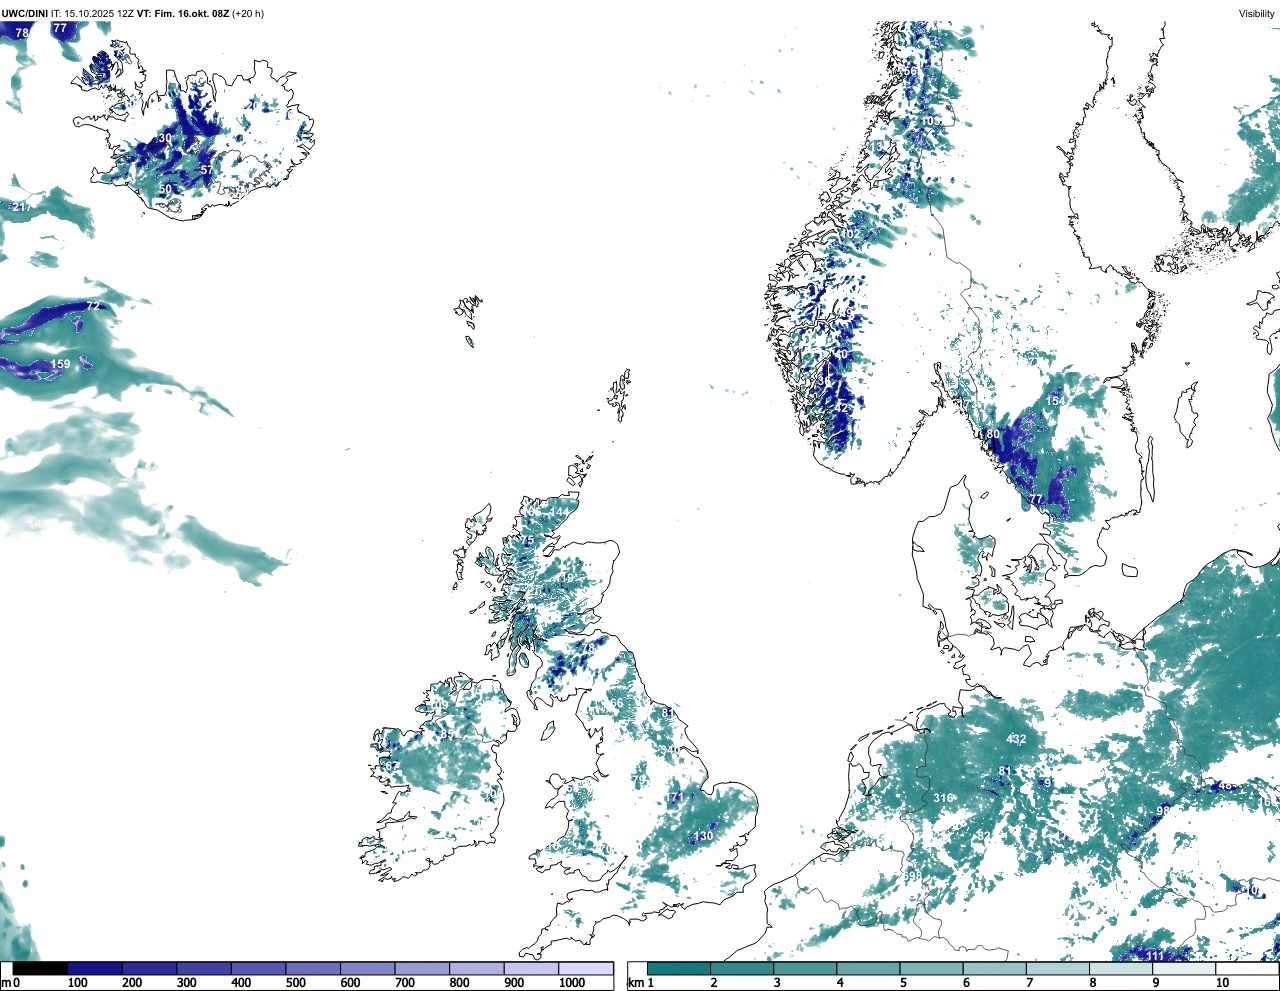Click the '50' value in southern Iceland
This screenshot has width=1280, height=991.
pyautogui.click(x=165, y=189)
